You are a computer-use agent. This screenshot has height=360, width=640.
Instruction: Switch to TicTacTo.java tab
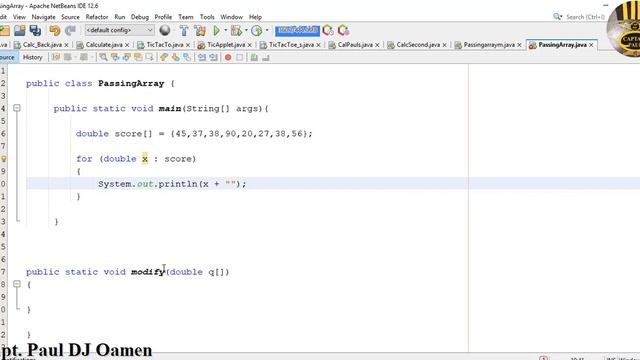(165, 44)
